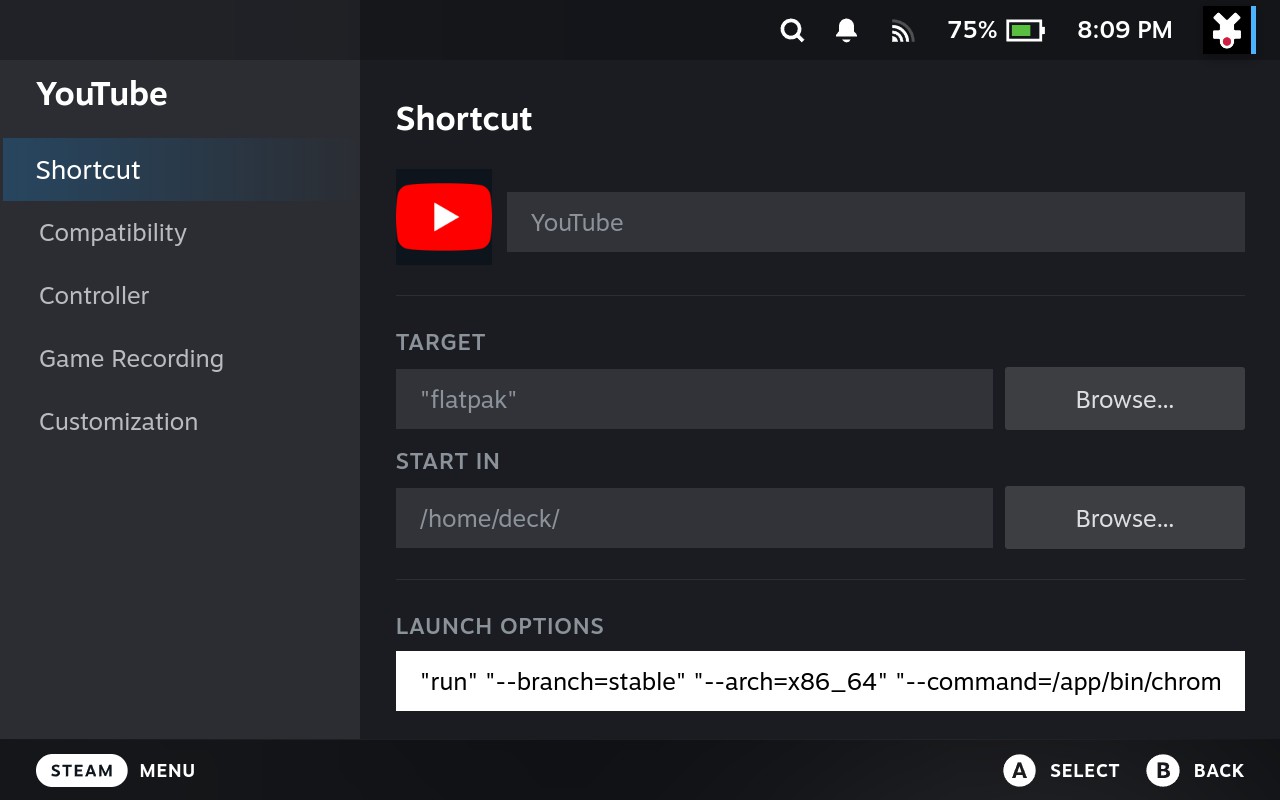Switch to the Compatibility tab
Image resolution: width=1280 pixels, height=800 pixels.
click(180, 233)
